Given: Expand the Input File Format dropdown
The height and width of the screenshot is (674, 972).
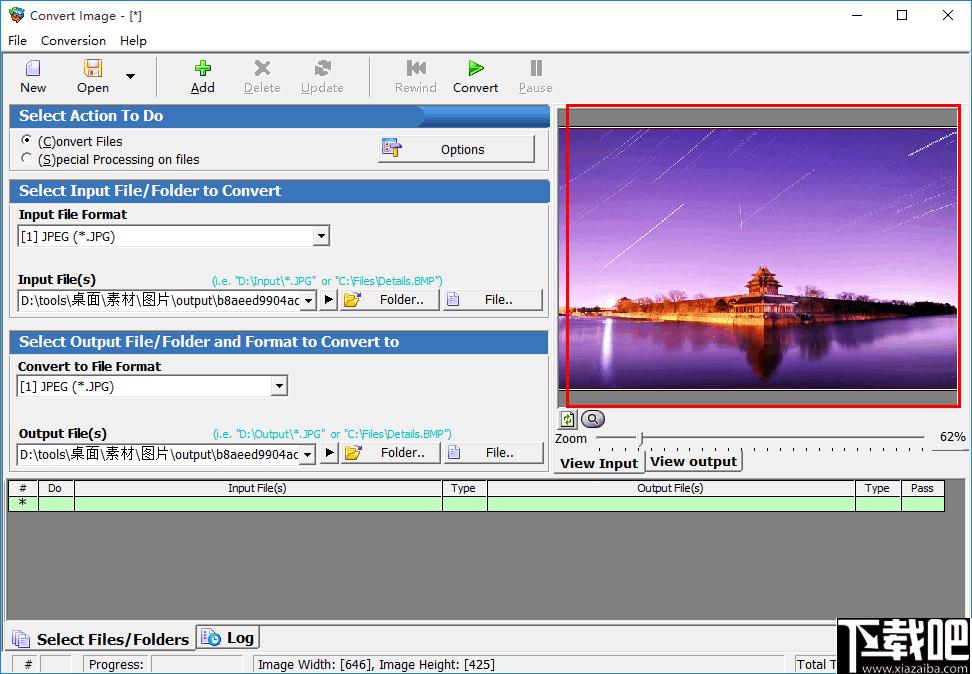Looking at the screenshot, I should click(x=320, y=236).
